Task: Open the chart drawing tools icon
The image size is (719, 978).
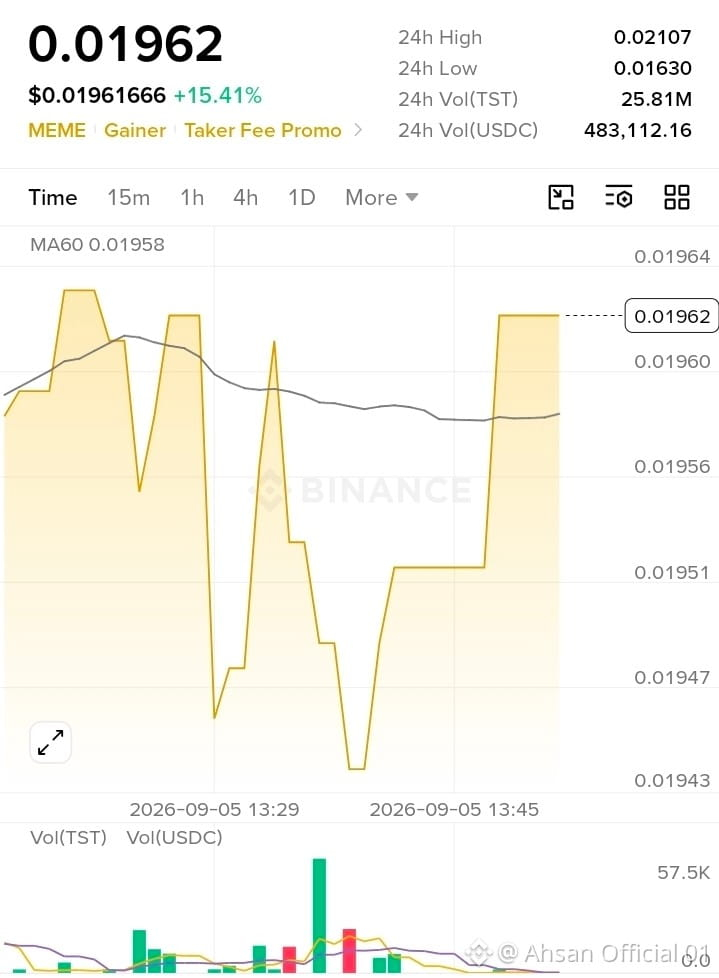Action: pos(561,197)
